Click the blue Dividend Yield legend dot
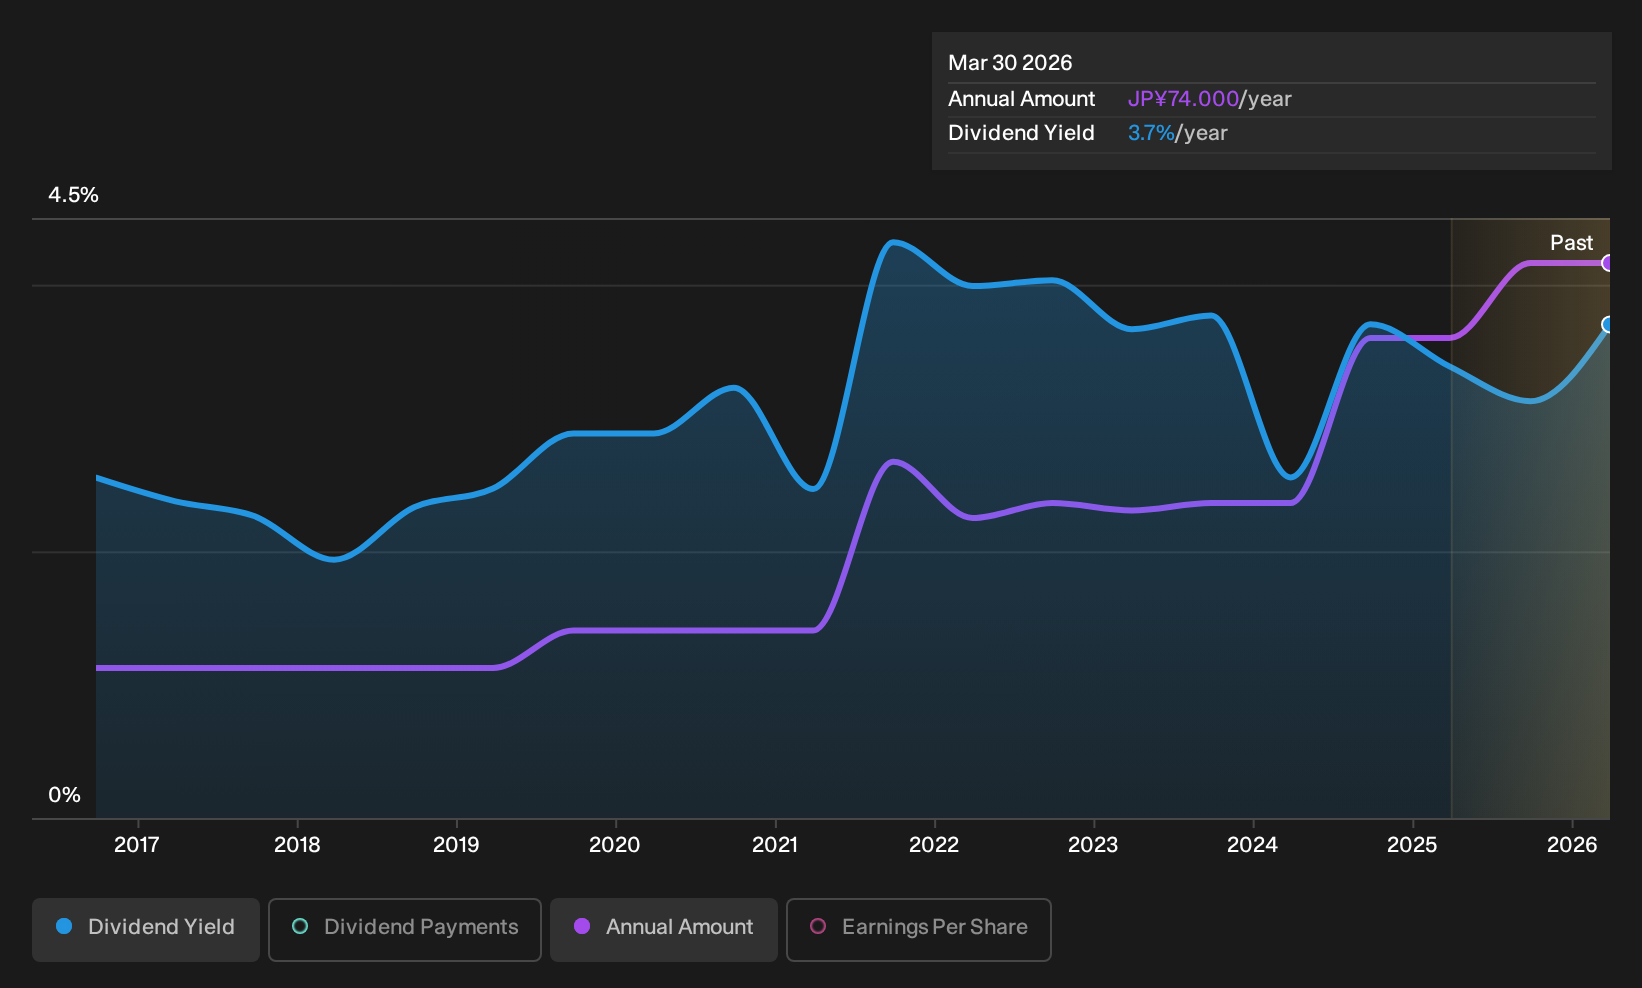Image resolution: width=1642 pixels, height=988 pixels. point(64,927)
